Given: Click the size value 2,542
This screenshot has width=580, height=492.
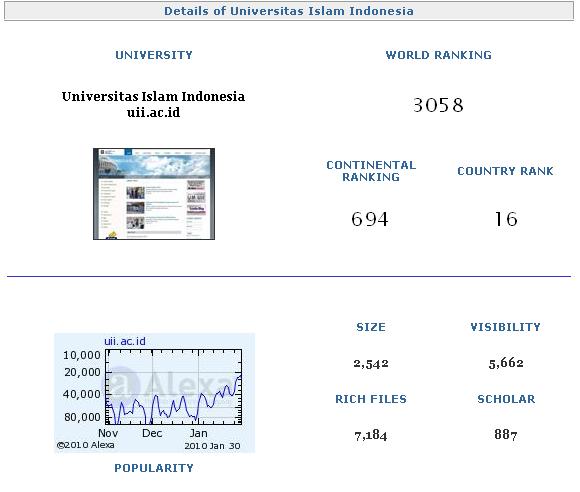Looking at the screenshot, I should pyautogui.click(x=371, y=363).
